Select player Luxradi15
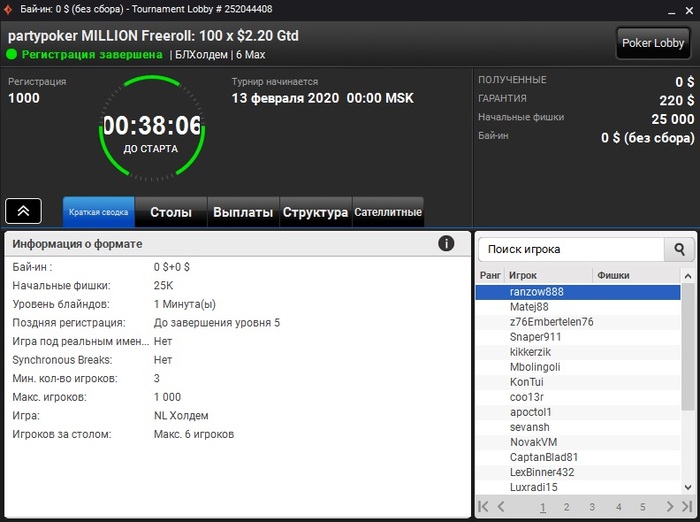 pos(578,487)
